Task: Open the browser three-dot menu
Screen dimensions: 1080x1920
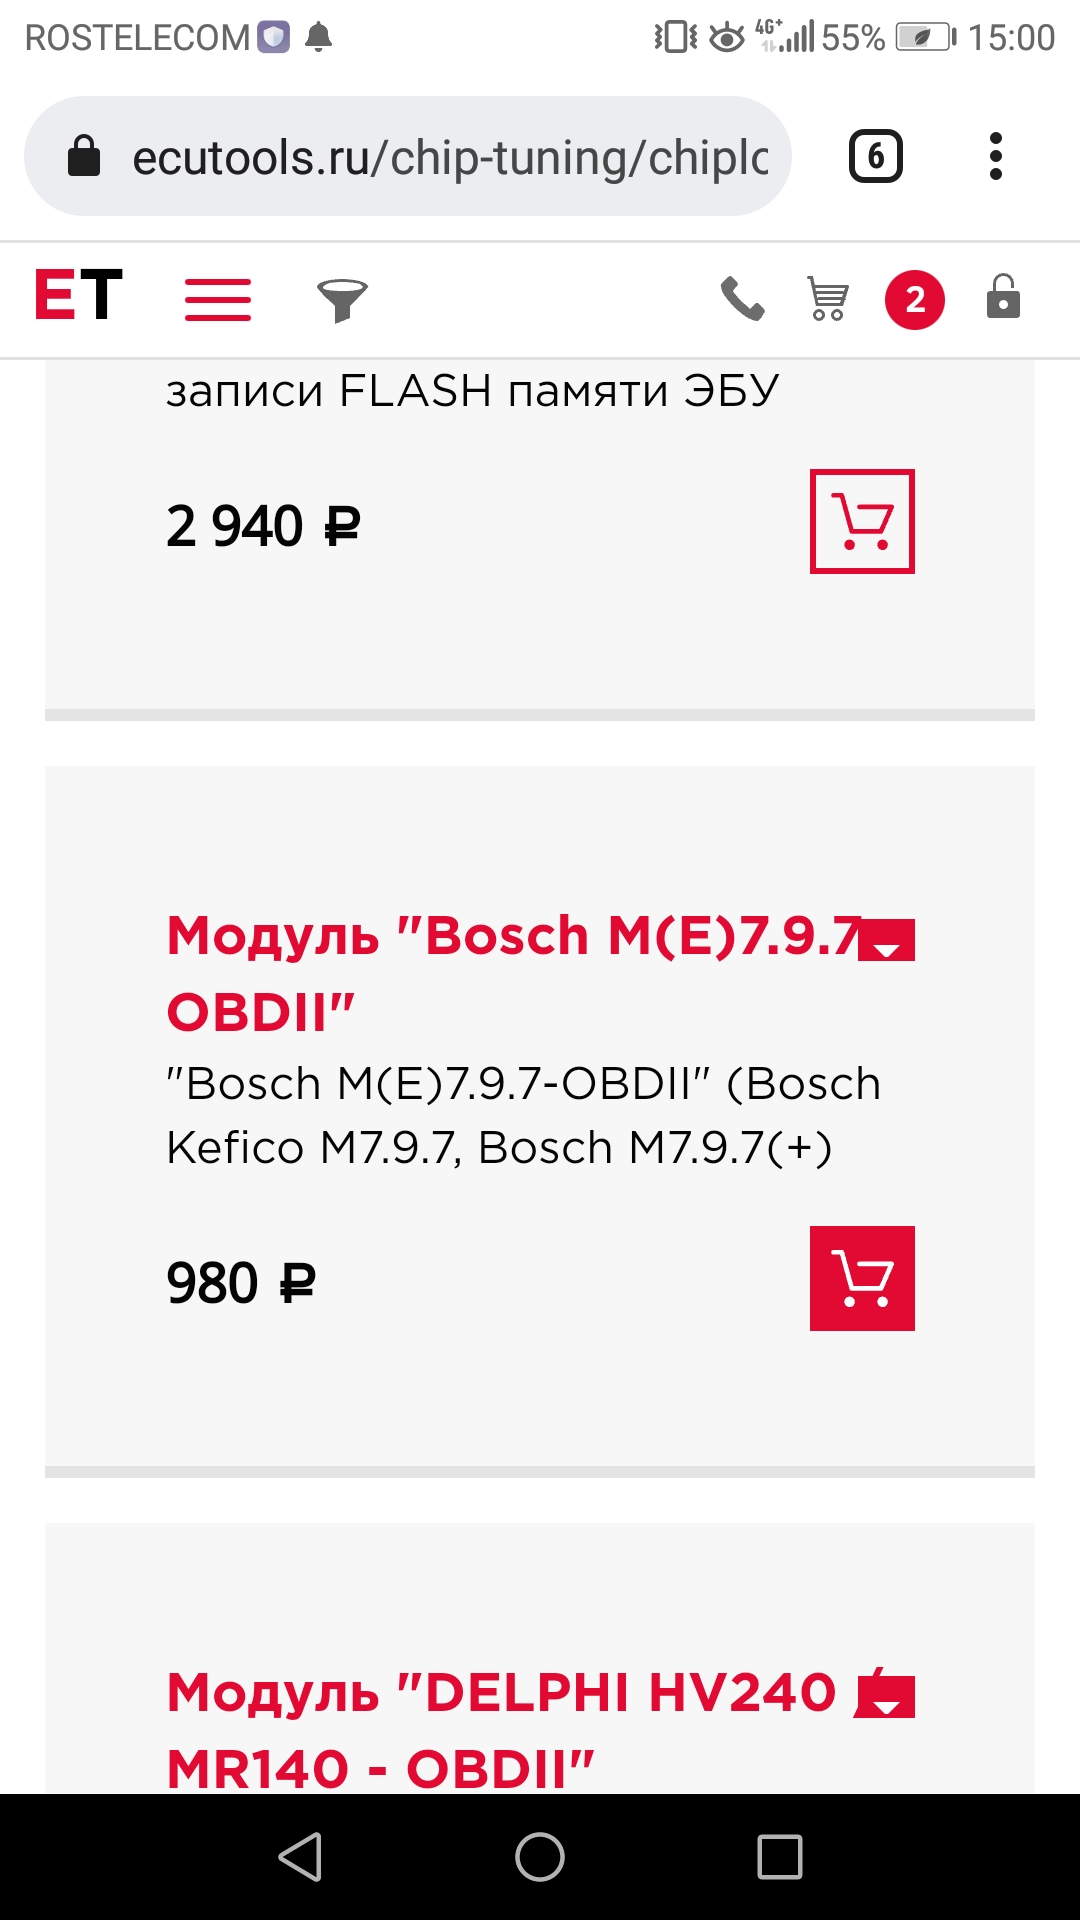Action: coord(995,156)
